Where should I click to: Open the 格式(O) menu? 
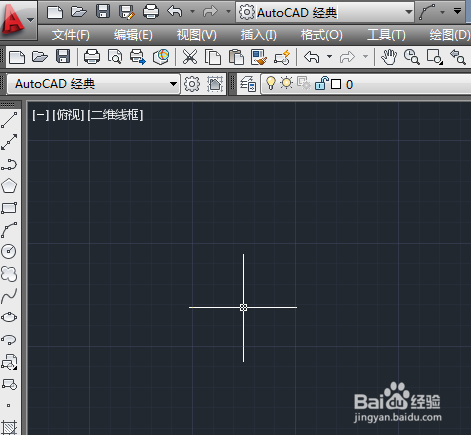click(x=322, y=35)
